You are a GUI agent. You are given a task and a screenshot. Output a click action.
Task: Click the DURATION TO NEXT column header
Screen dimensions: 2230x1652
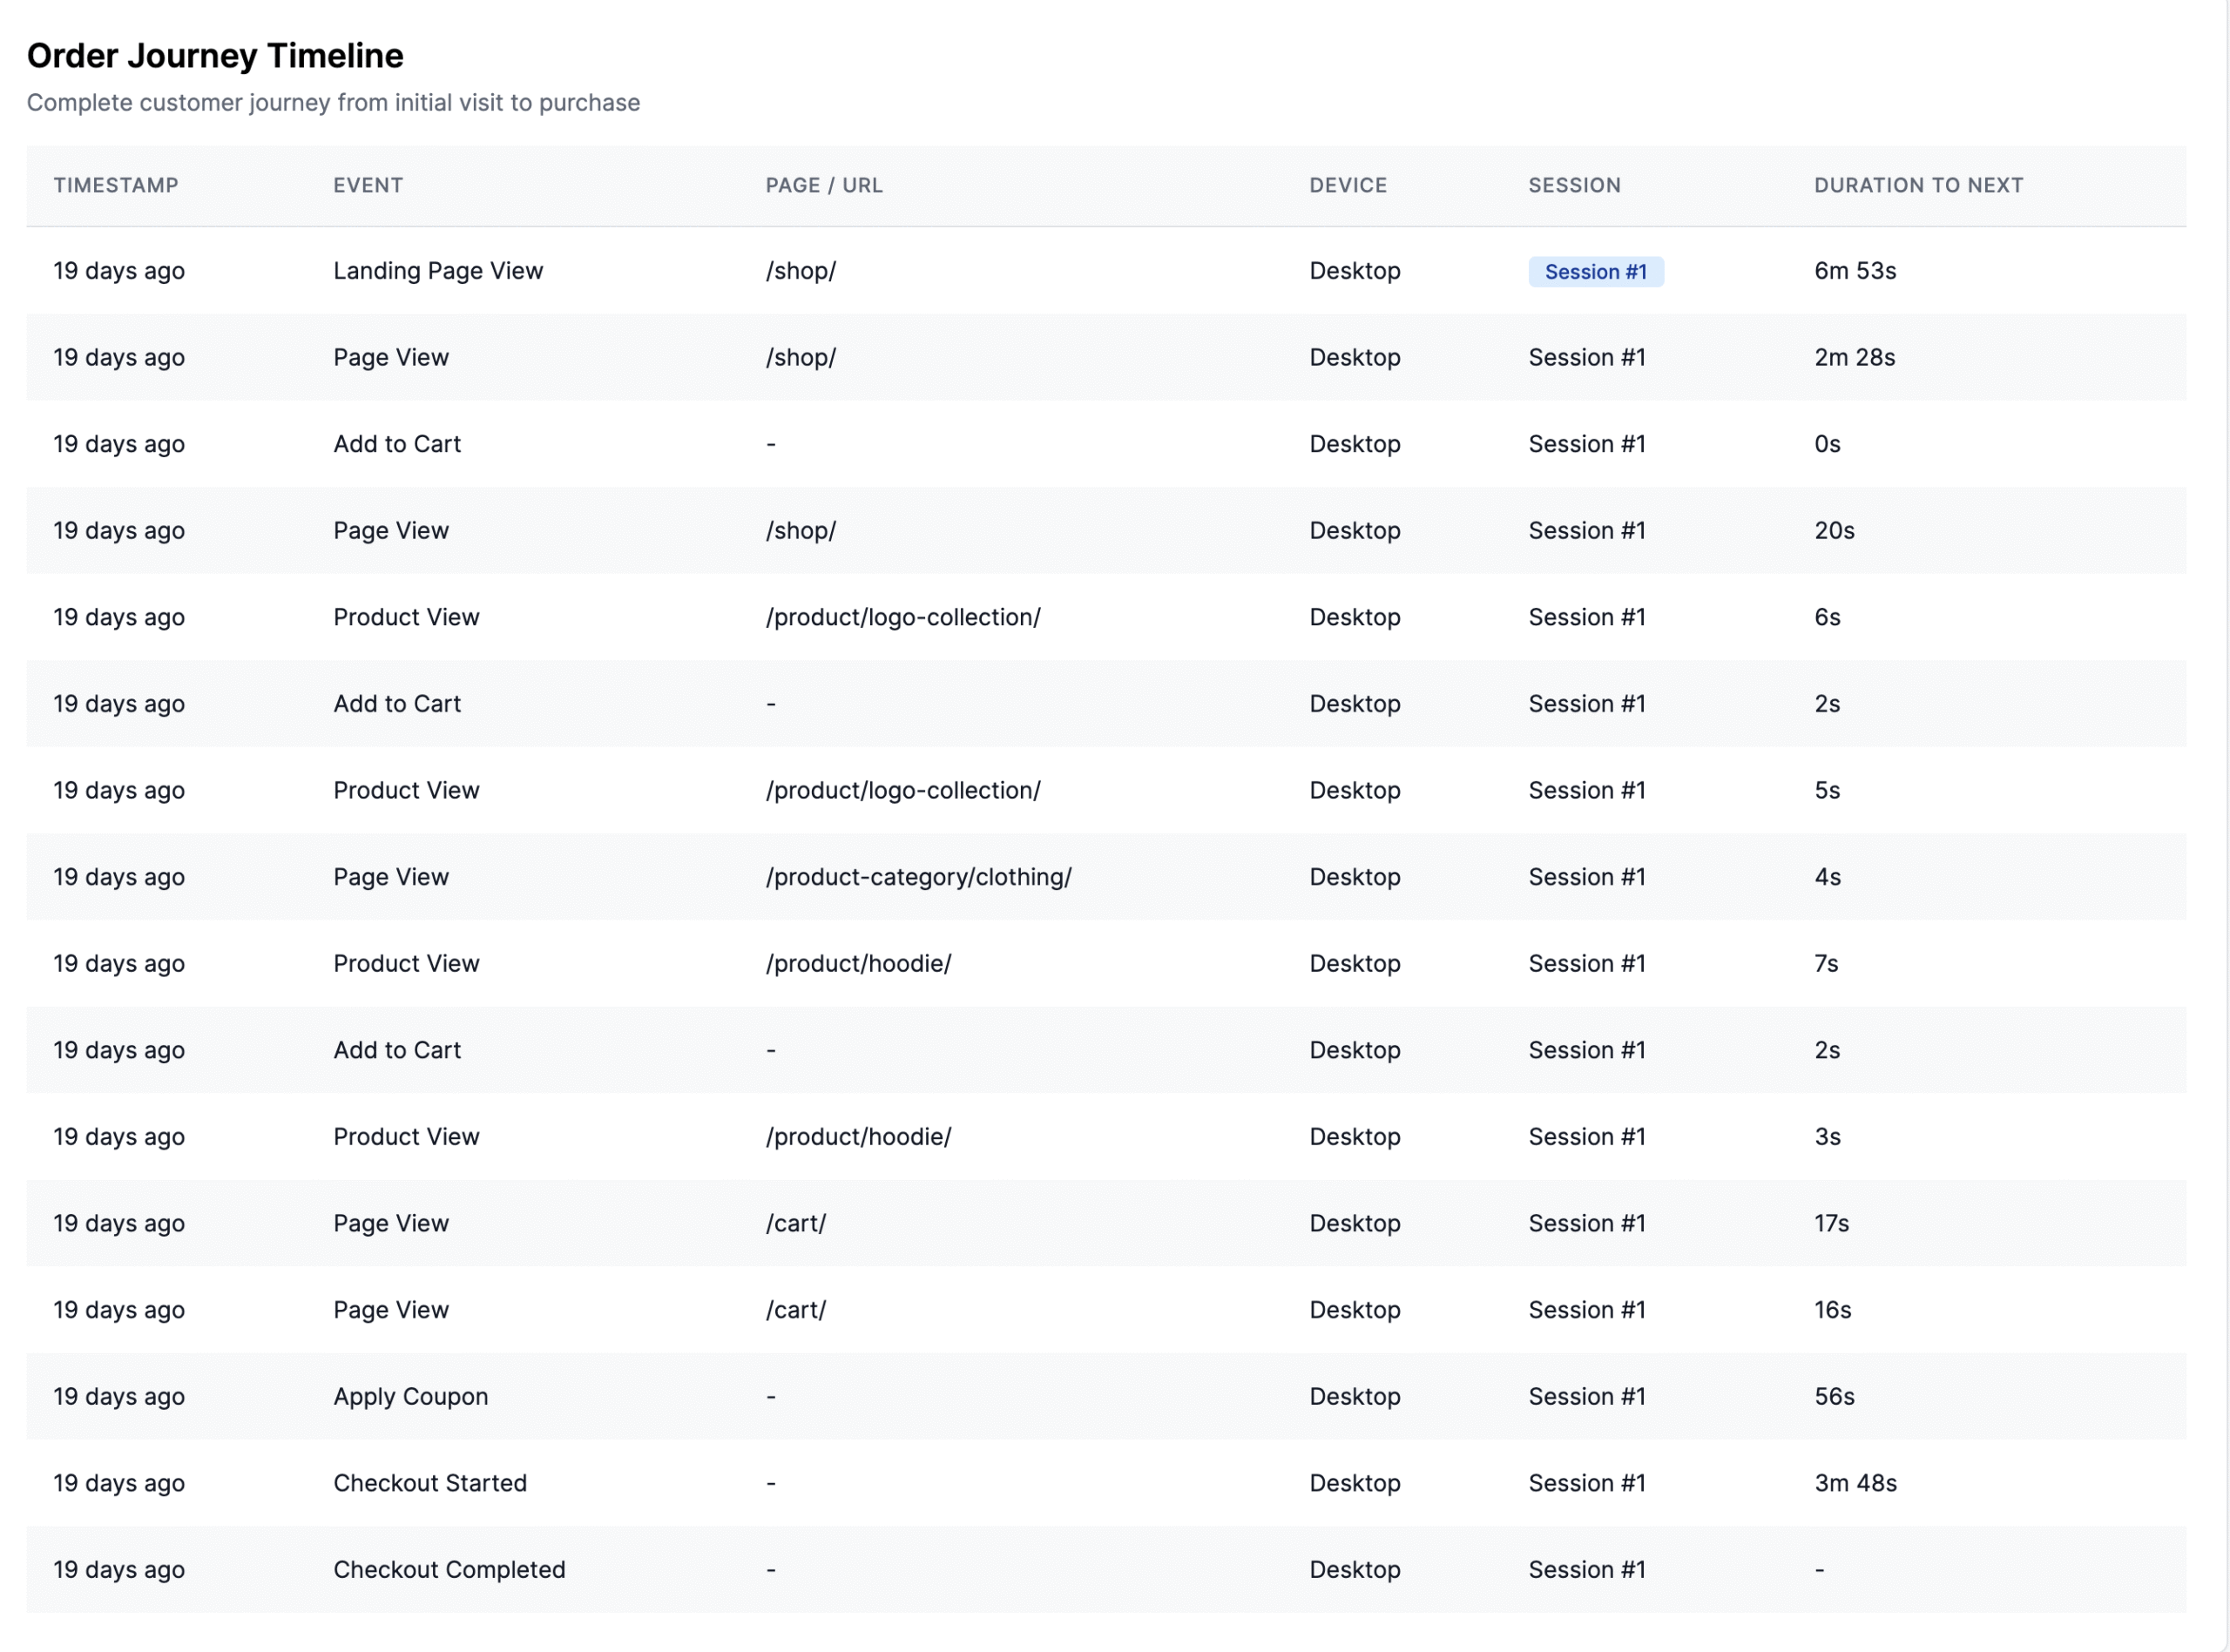1918,185
